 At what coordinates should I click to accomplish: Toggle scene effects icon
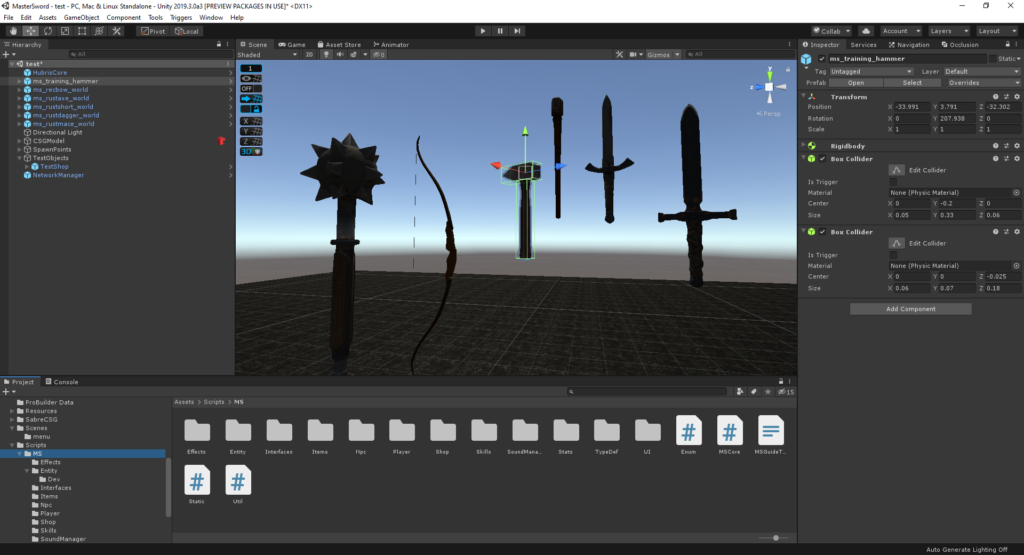tap(353, 54)
